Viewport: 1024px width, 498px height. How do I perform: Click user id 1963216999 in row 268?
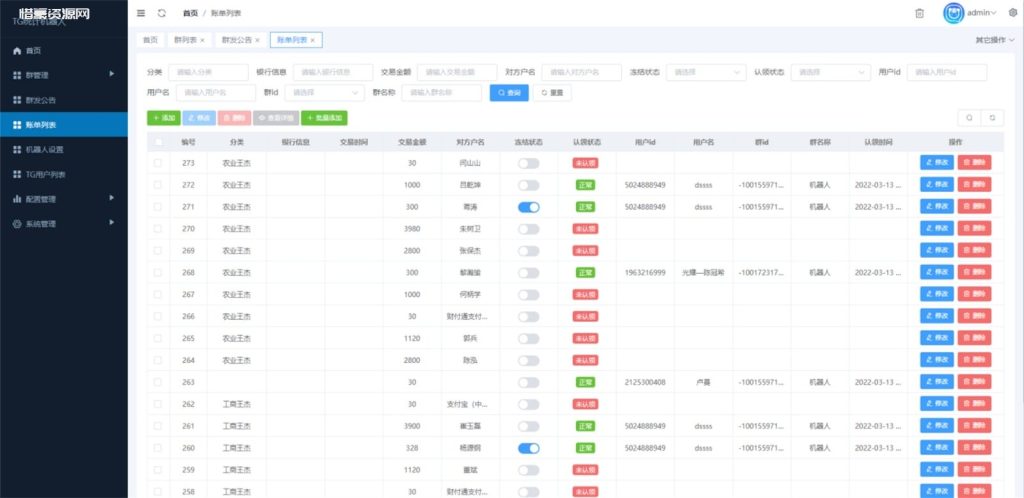coord(645,273)
